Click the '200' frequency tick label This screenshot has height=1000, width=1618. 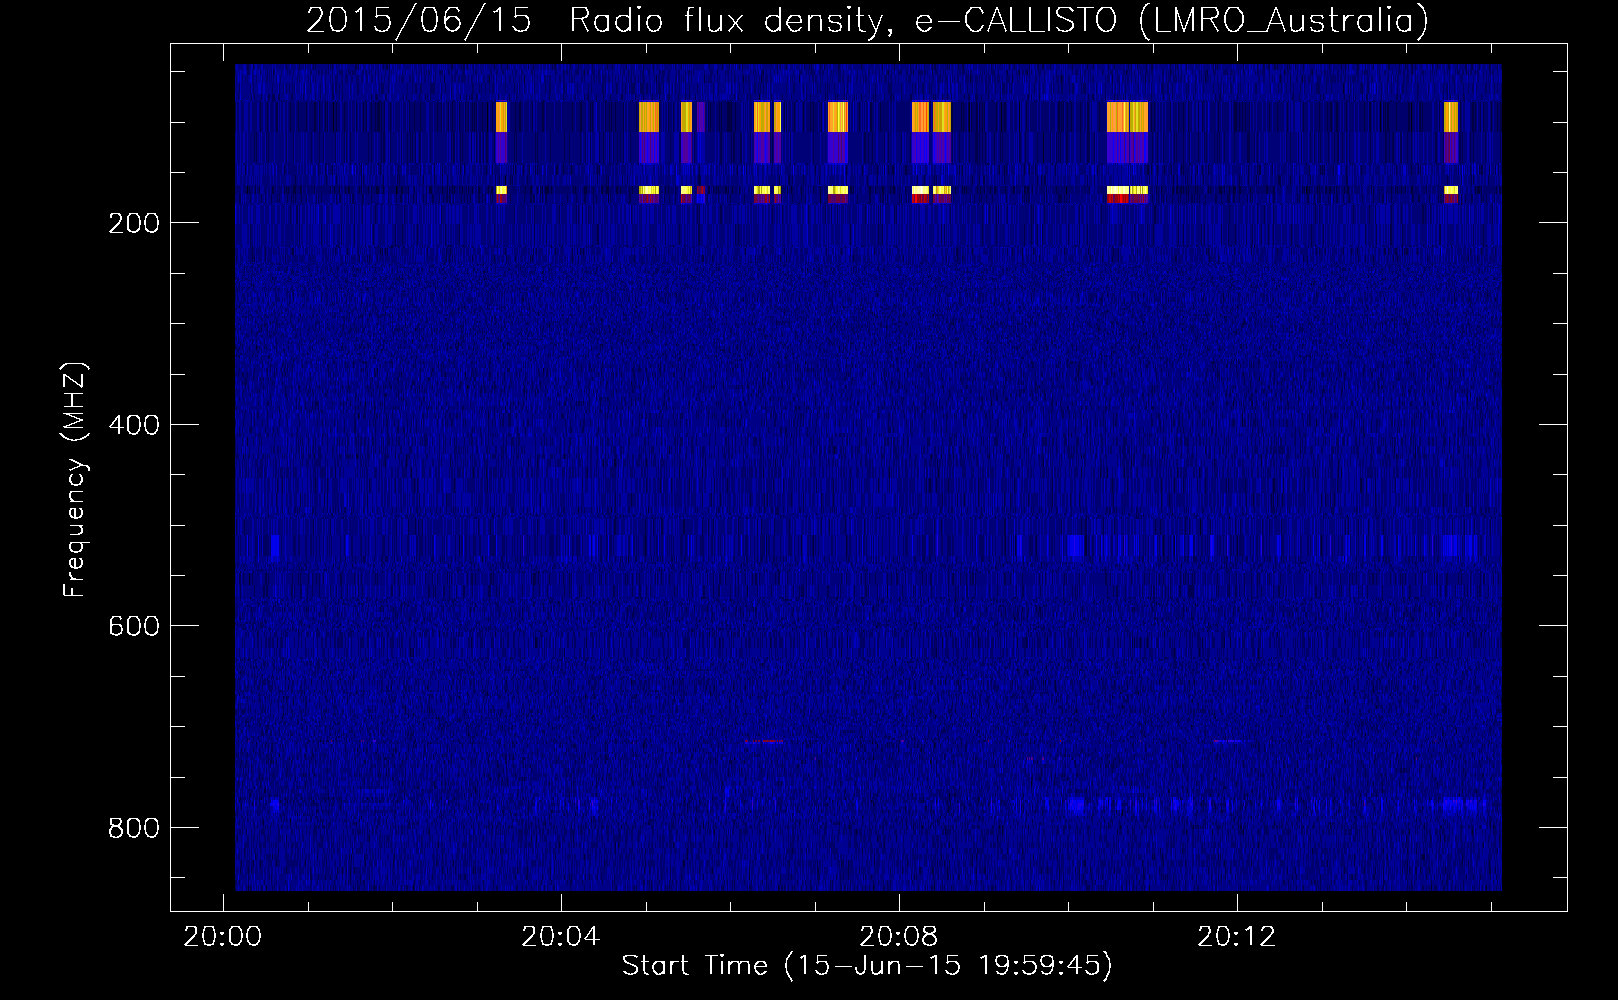[134, 223]
